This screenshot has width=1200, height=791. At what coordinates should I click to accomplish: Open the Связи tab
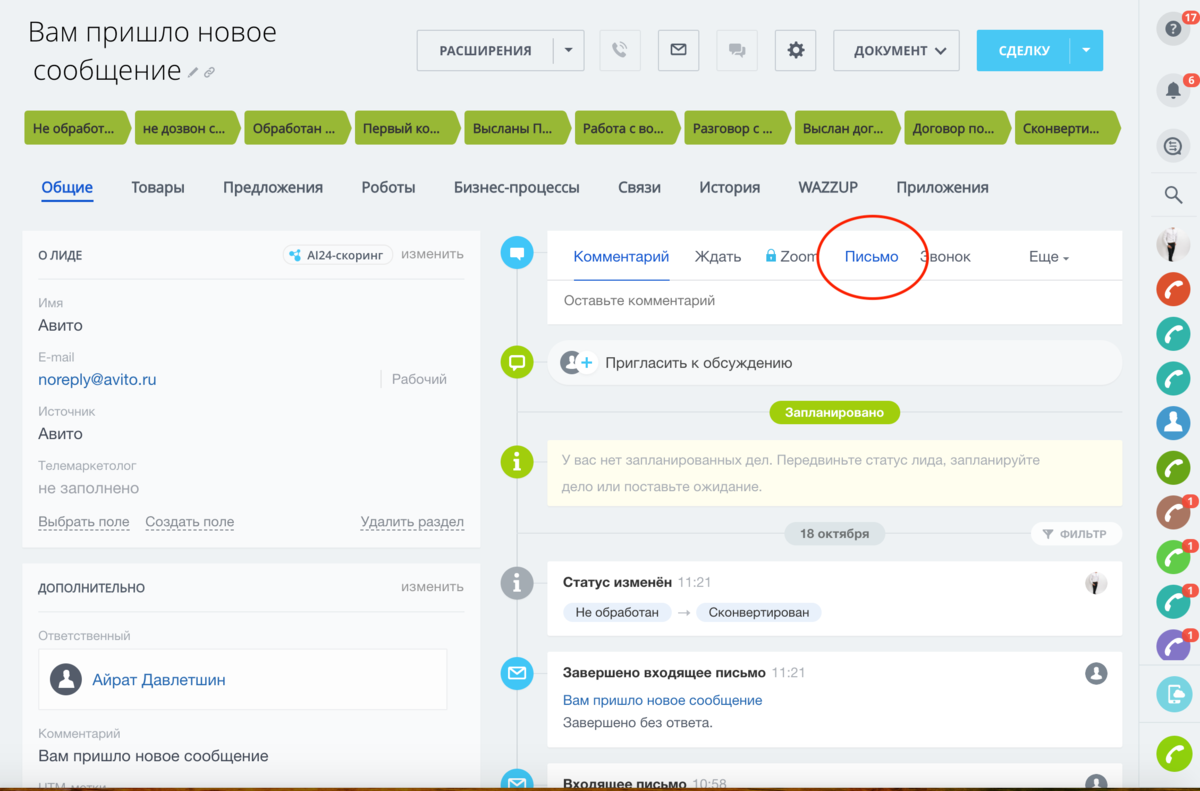[640, 187]
